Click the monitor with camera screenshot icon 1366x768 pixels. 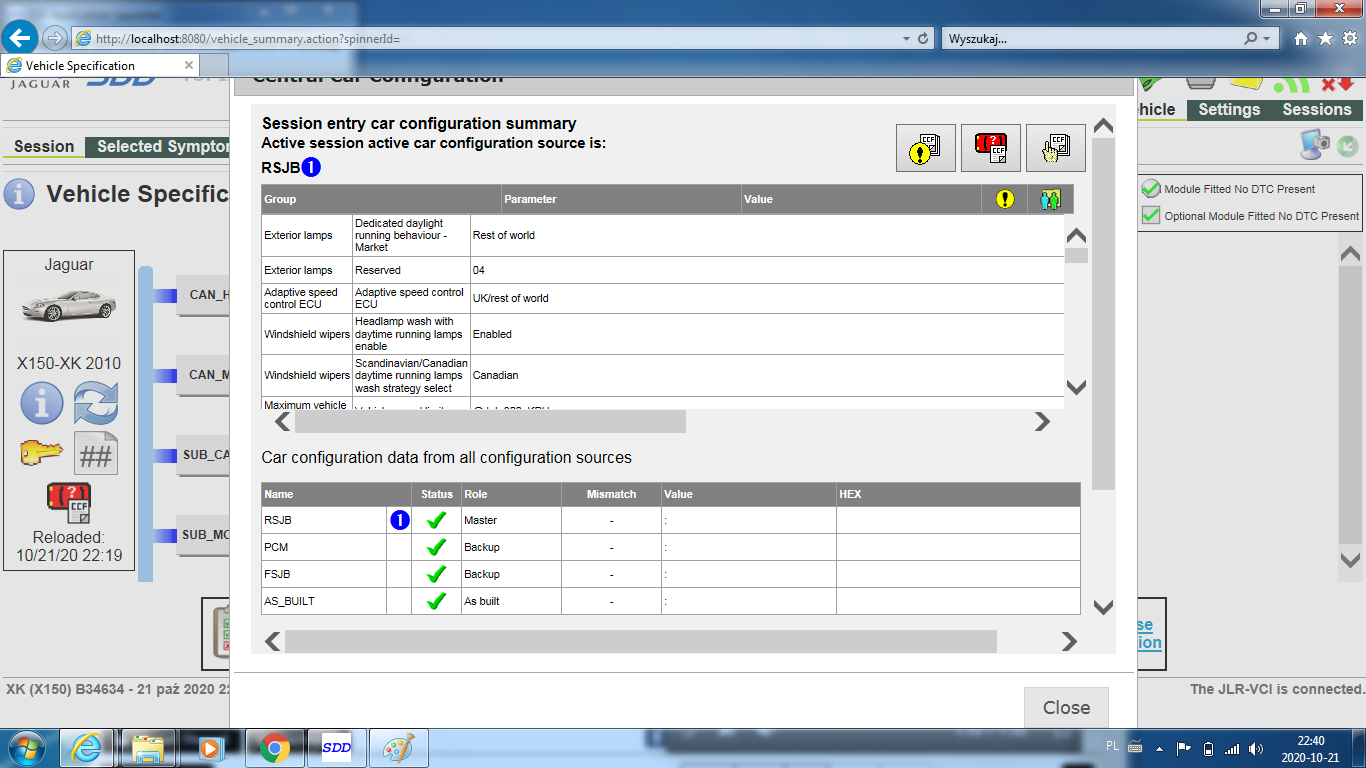pyautogui.click(x=1314, y=145)
